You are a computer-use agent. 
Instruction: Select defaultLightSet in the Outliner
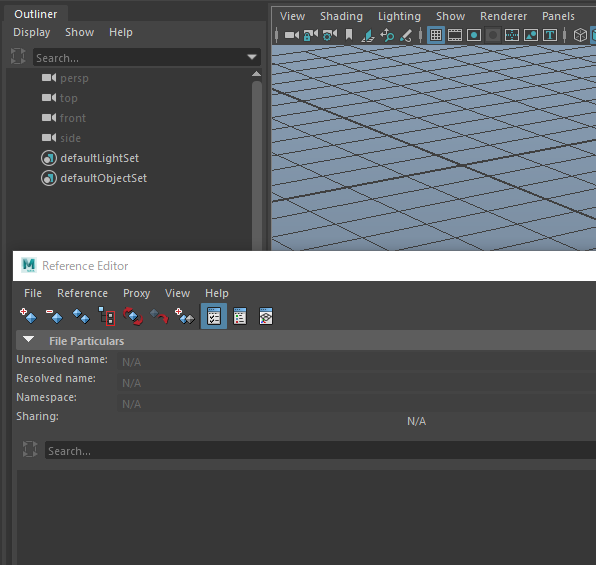pyautogui.click(x=100, y=158)
